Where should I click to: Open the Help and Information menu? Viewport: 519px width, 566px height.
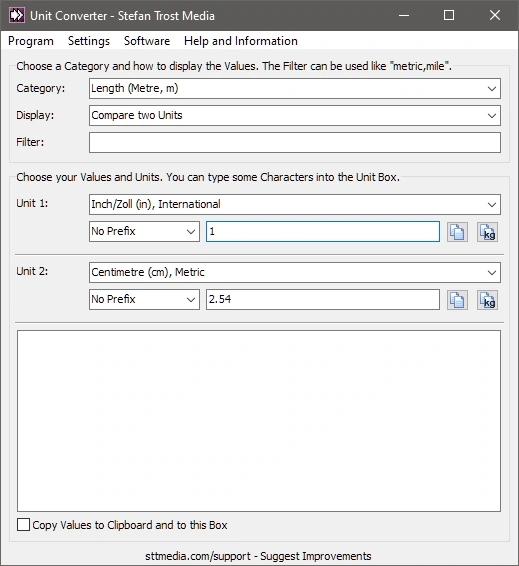[241, 41]
